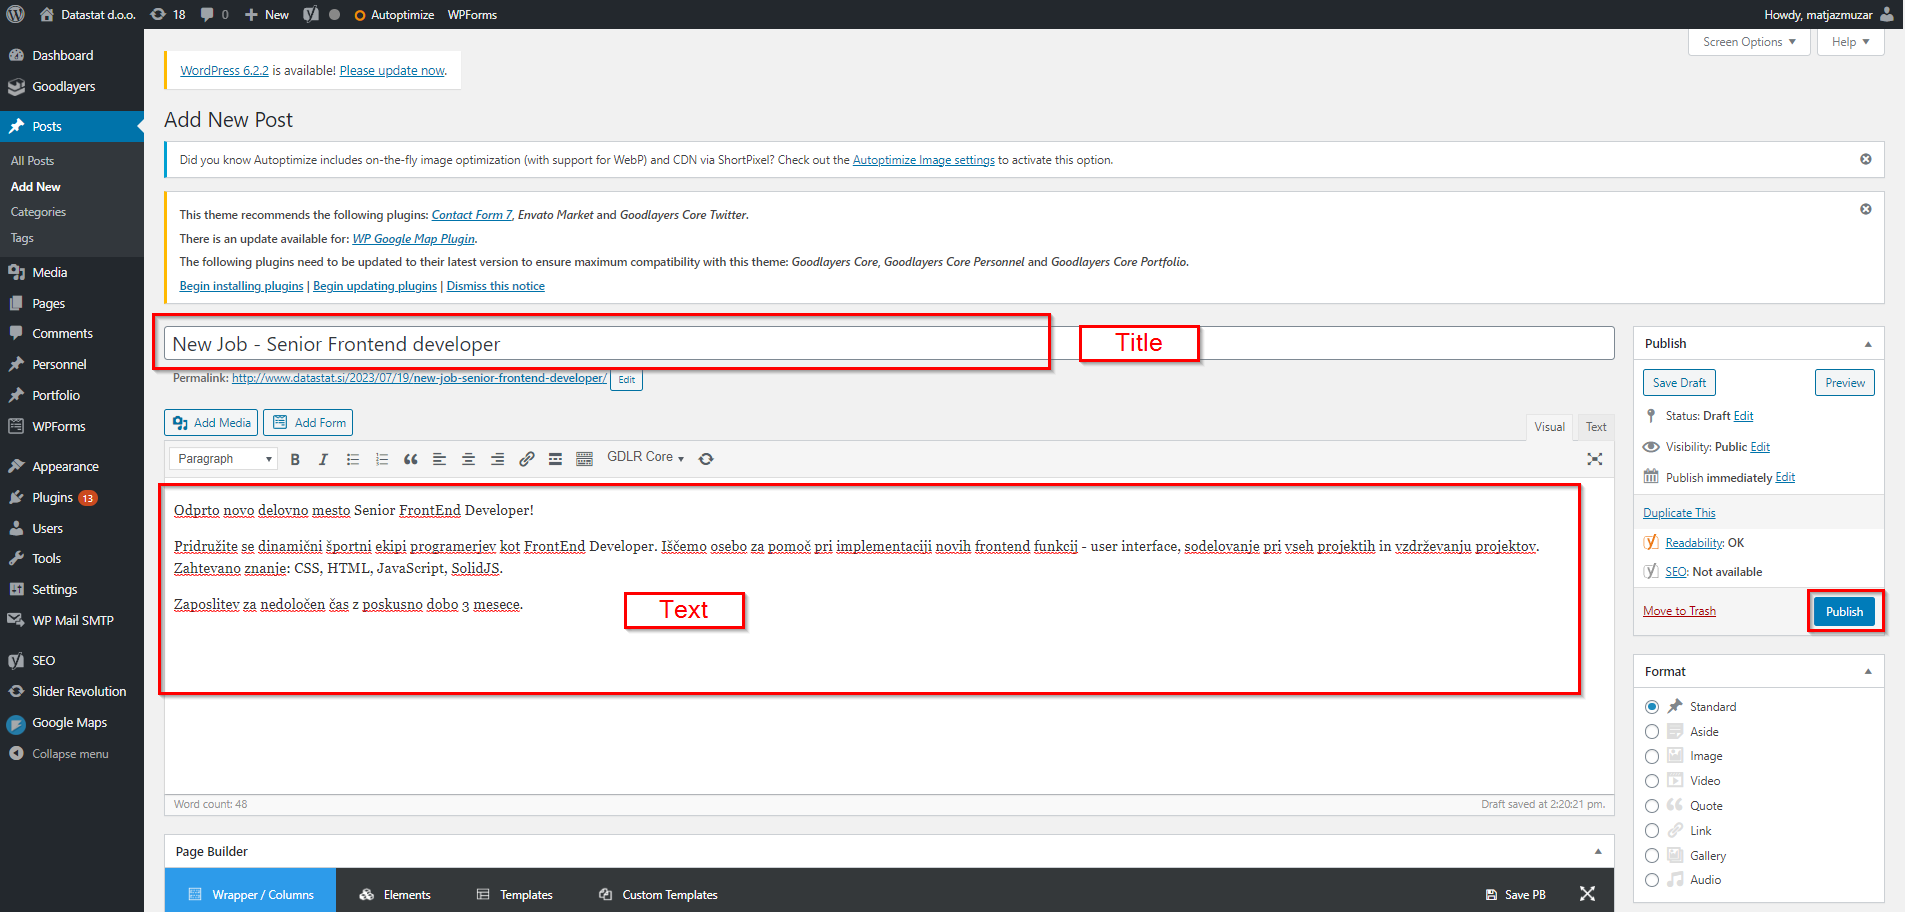Image resolution: width=1905 pixels, height=912 pixels.
Task: Open the Paragraph format dropdown
Action: coord(223,459)
